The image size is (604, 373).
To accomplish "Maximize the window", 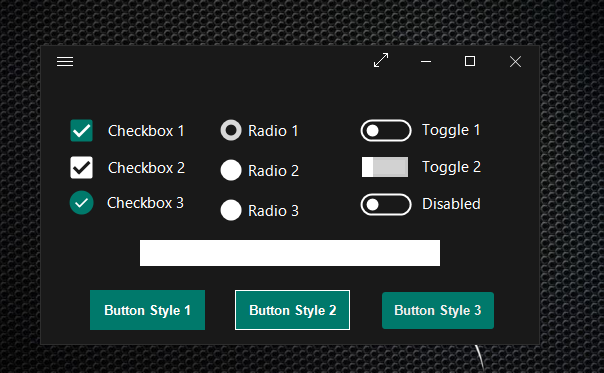I will tap(470, 61).
